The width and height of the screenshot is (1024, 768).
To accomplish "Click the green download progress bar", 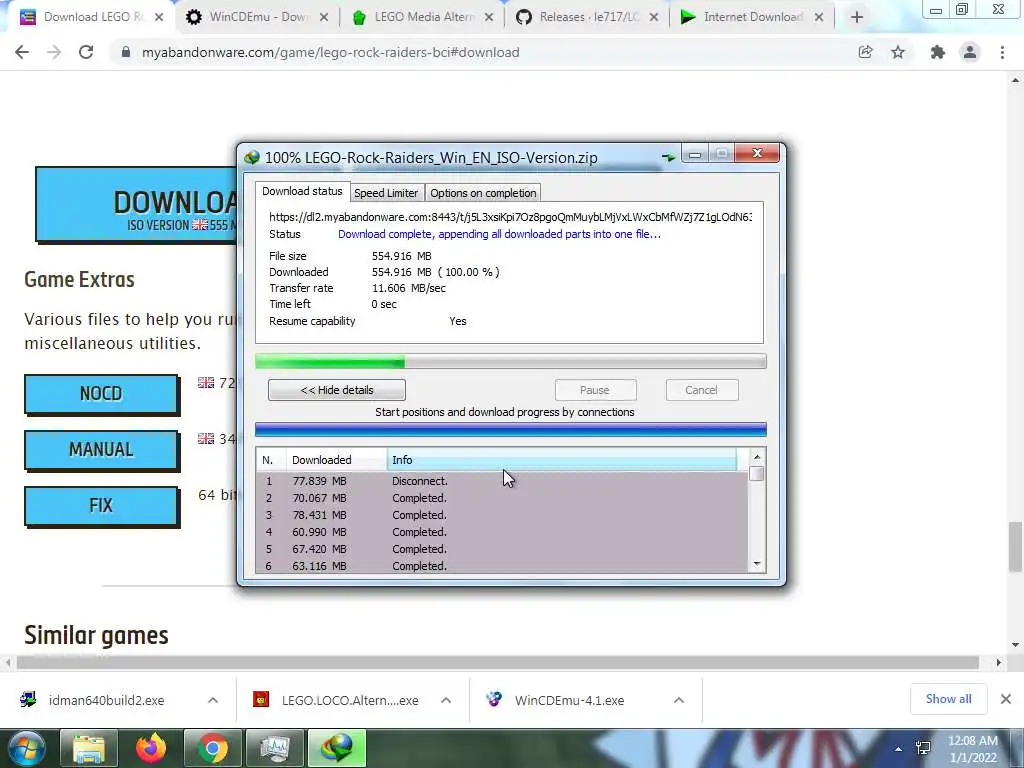I will point(511,361).
